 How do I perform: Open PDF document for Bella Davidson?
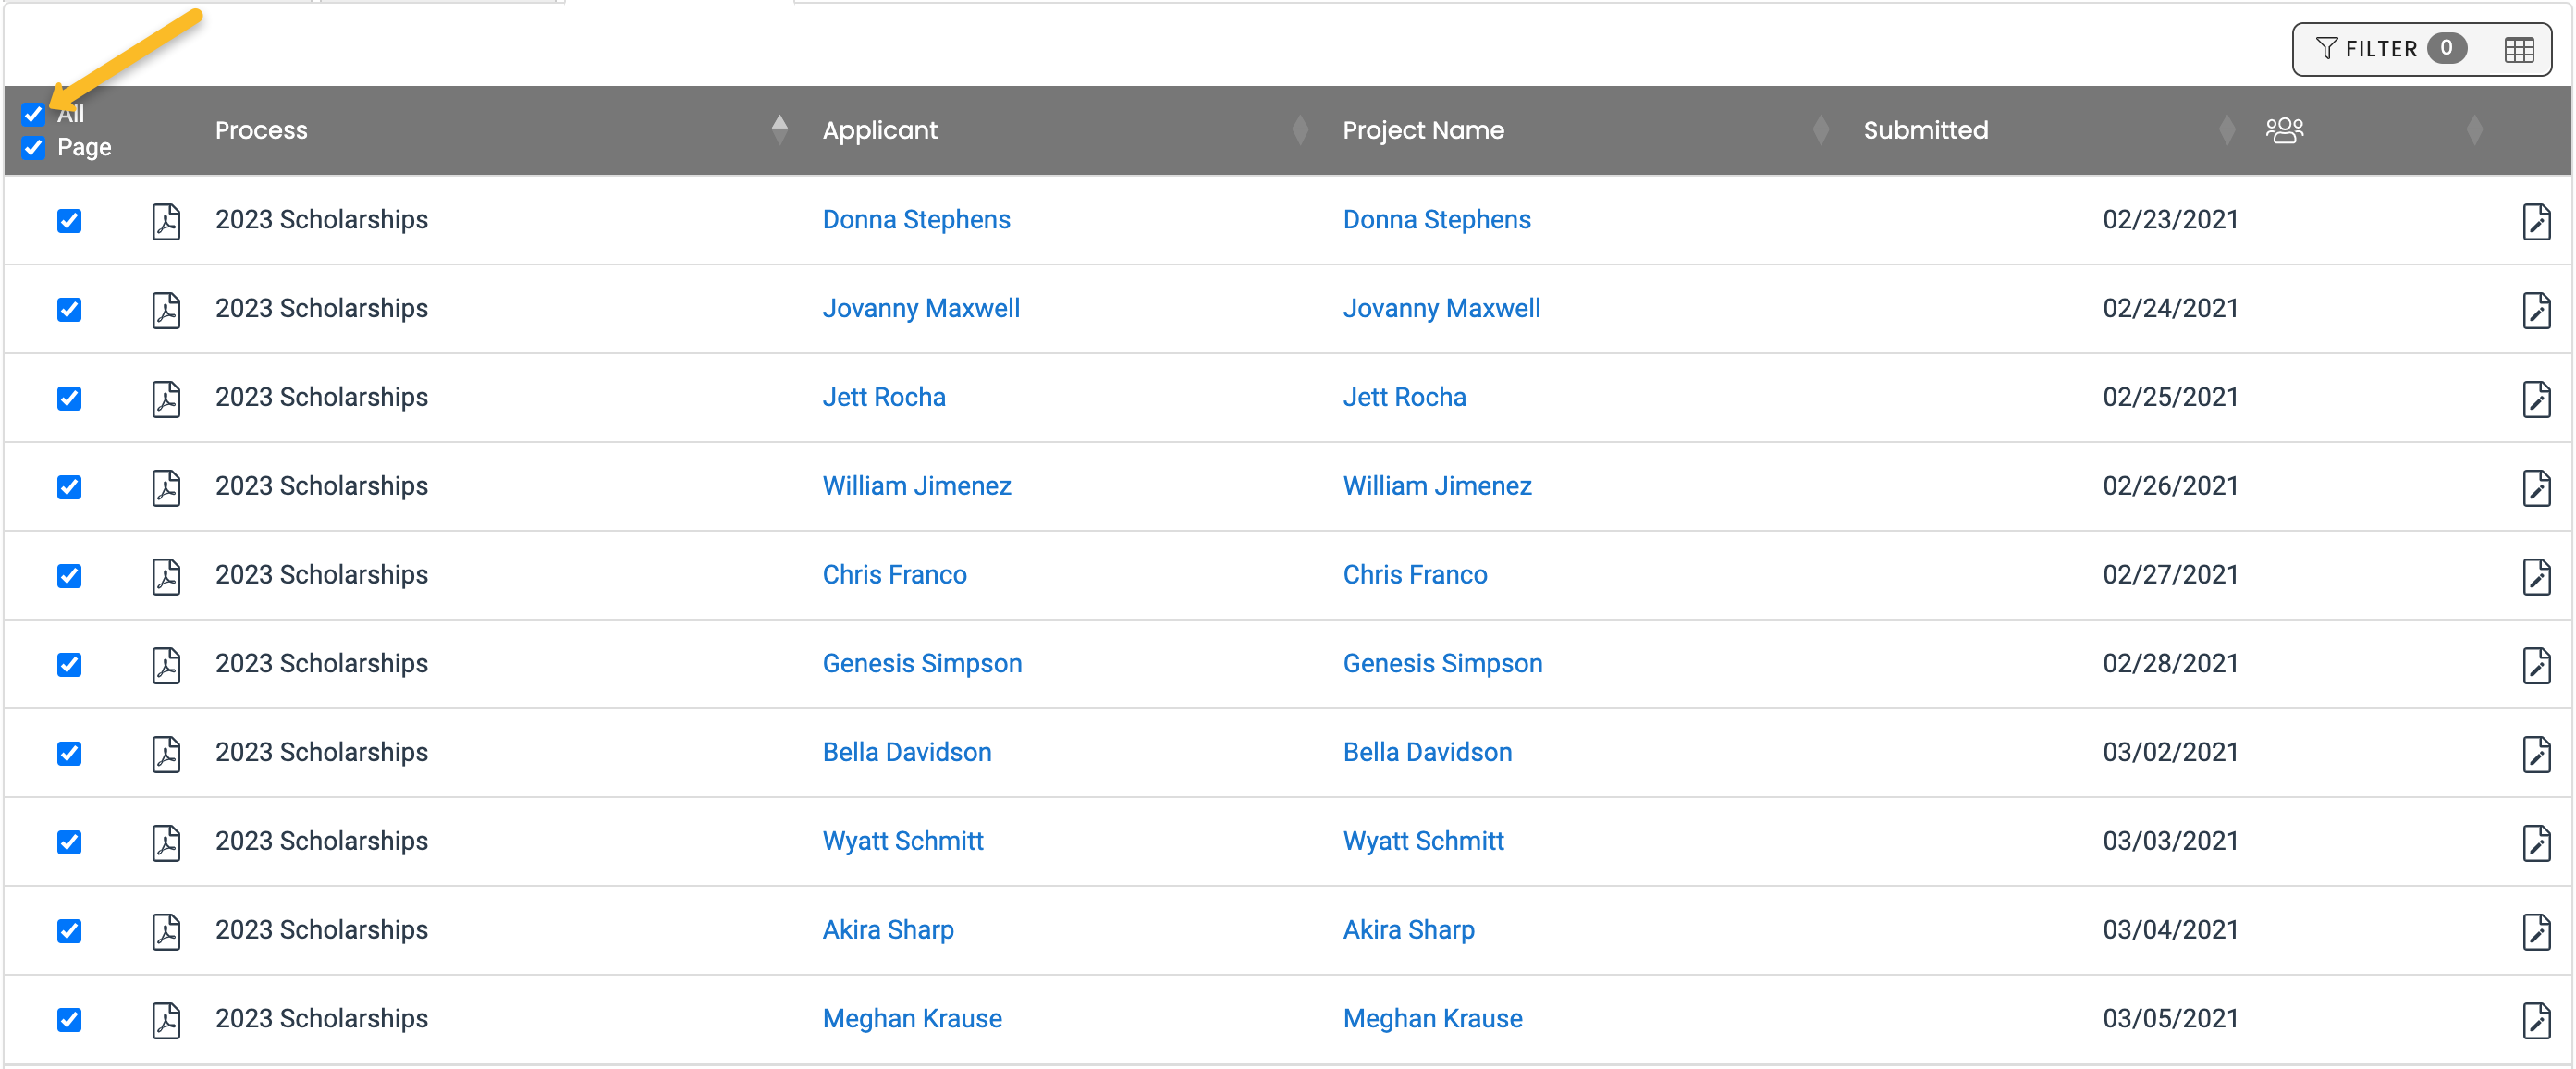166,754
